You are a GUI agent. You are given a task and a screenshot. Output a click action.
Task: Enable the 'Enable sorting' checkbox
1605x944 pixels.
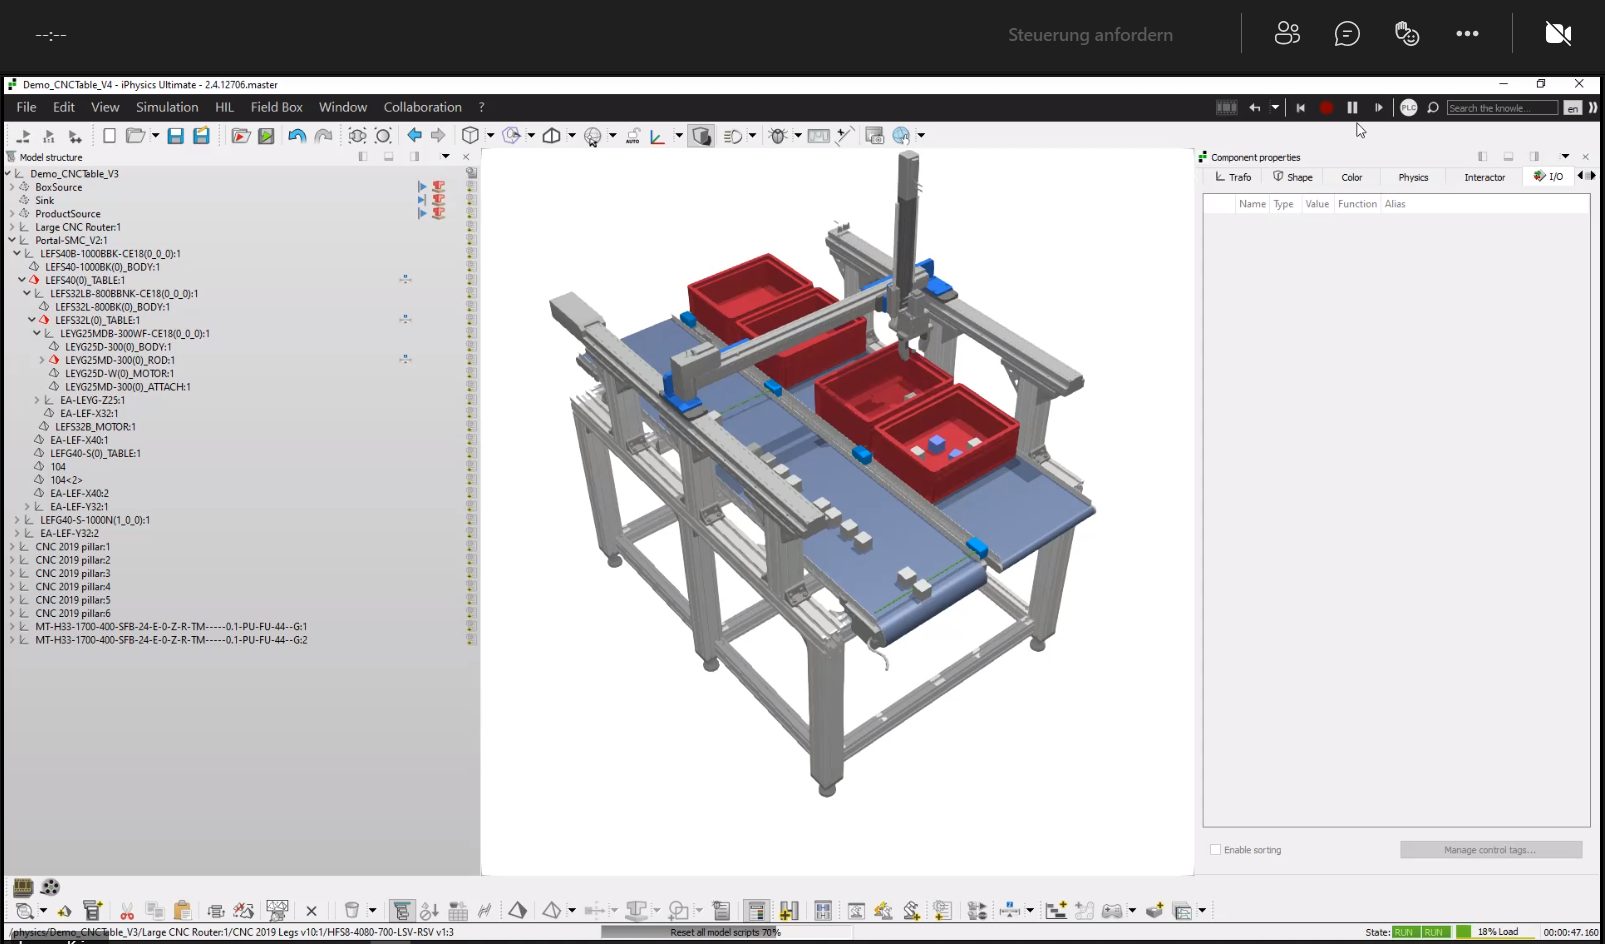1214,849
